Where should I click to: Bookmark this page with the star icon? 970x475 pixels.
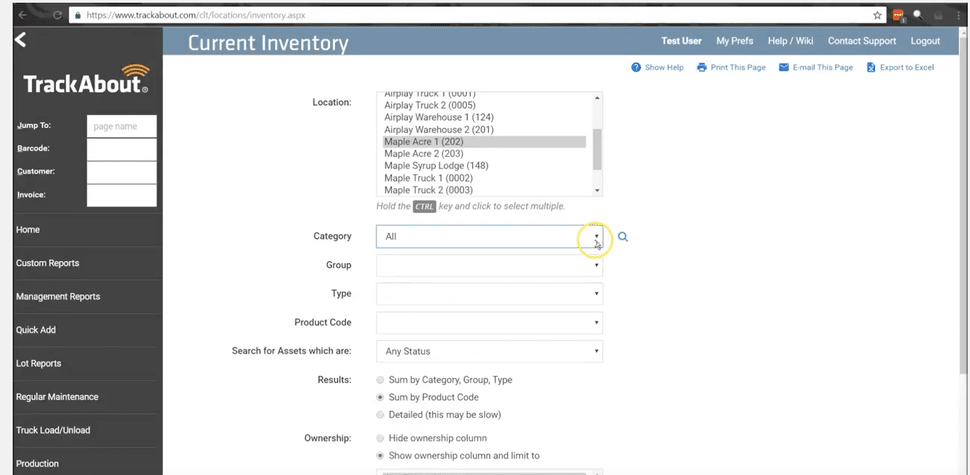coord(877,15)
